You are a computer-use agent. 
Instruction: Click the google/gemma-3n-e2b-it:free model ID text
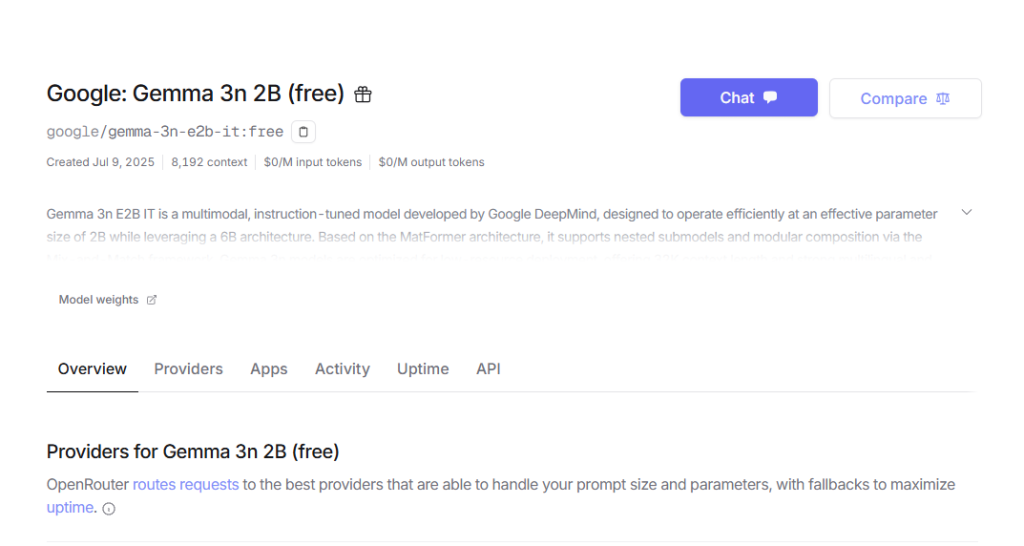pyautogui.click(x=165, y=132)
